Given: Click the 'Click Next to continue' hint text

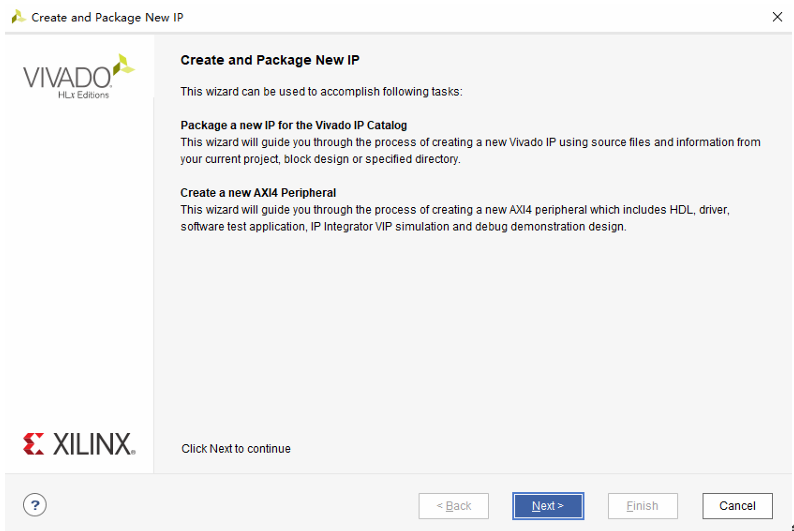Looking at the screenshot, I should [236, 449].
